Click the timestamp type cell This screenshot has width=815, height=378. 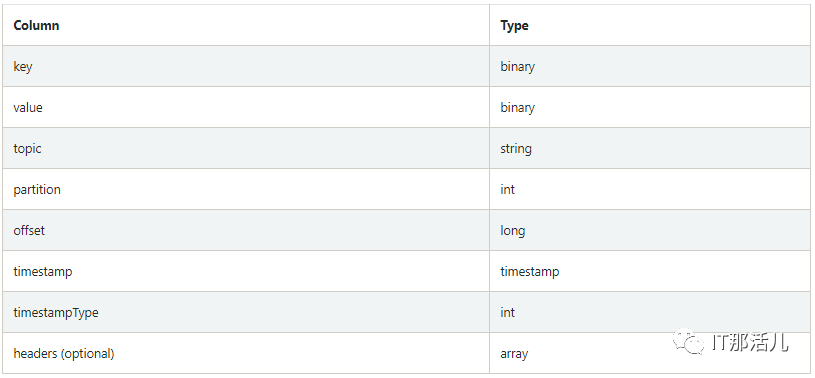pyautogui.click(x=649, y=271)
